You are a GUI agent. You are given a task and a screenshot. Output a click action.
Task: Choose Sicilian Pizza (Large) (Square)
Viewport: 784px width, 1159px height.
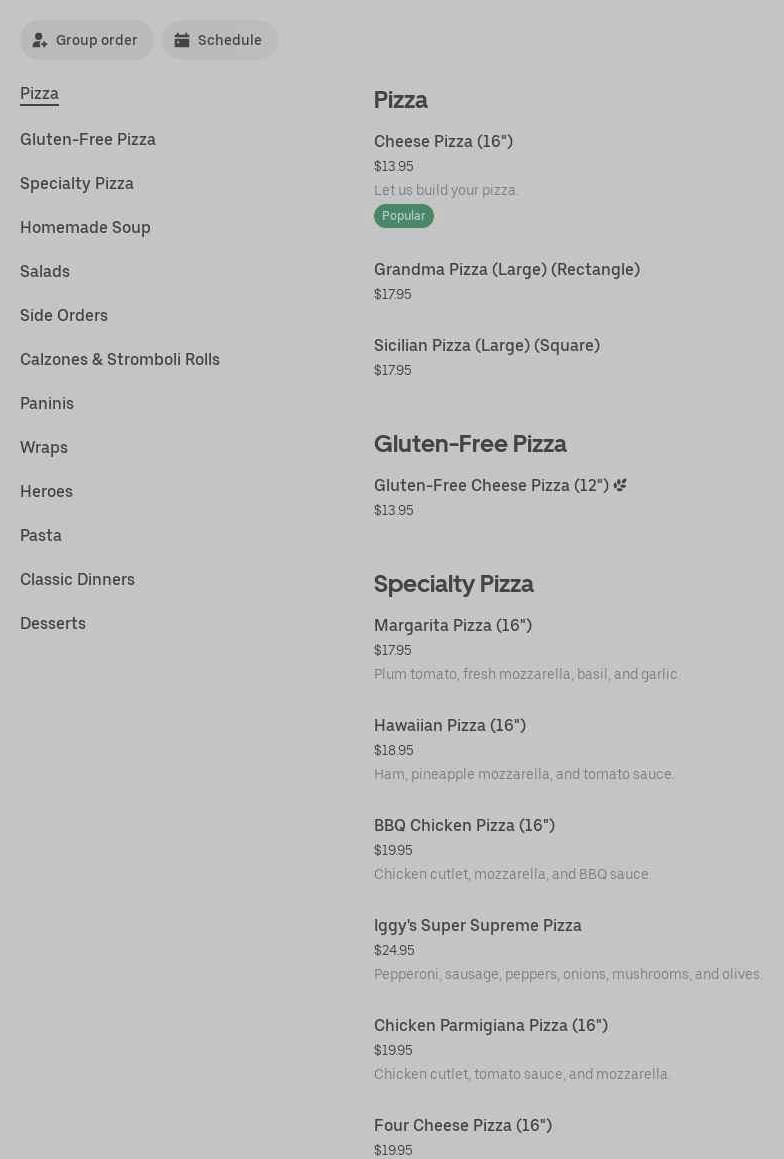[486, 346]
